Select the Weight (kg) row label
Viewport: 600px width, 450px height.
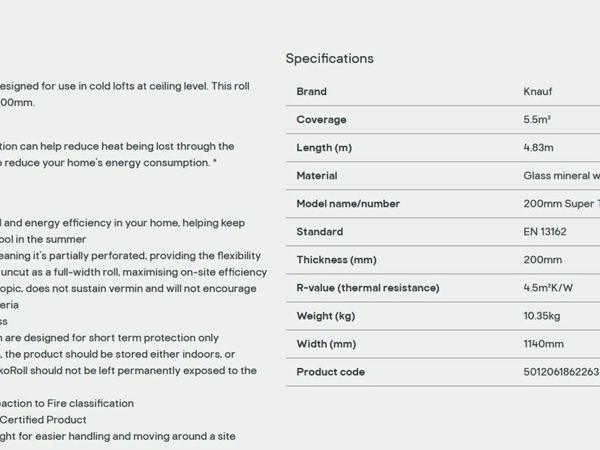[326, 316]
